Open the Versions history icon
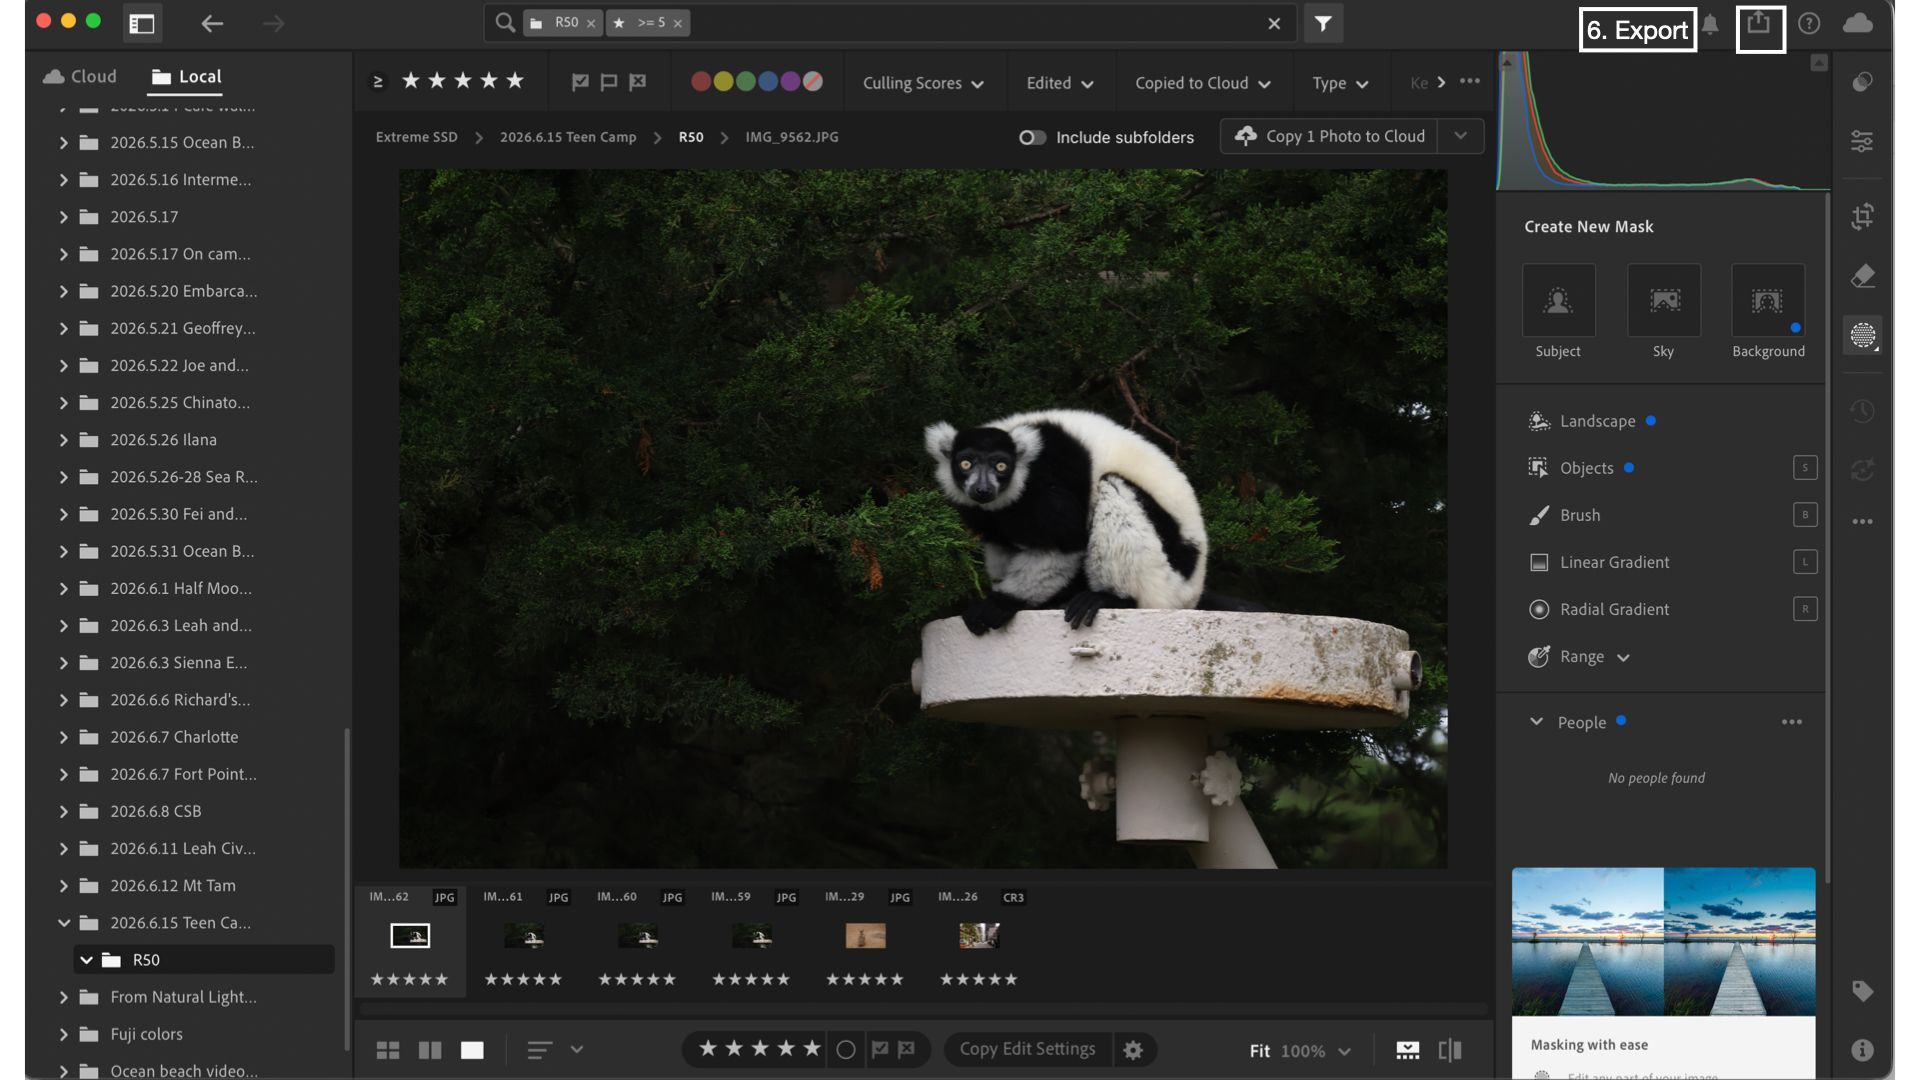 [1862, 410]
